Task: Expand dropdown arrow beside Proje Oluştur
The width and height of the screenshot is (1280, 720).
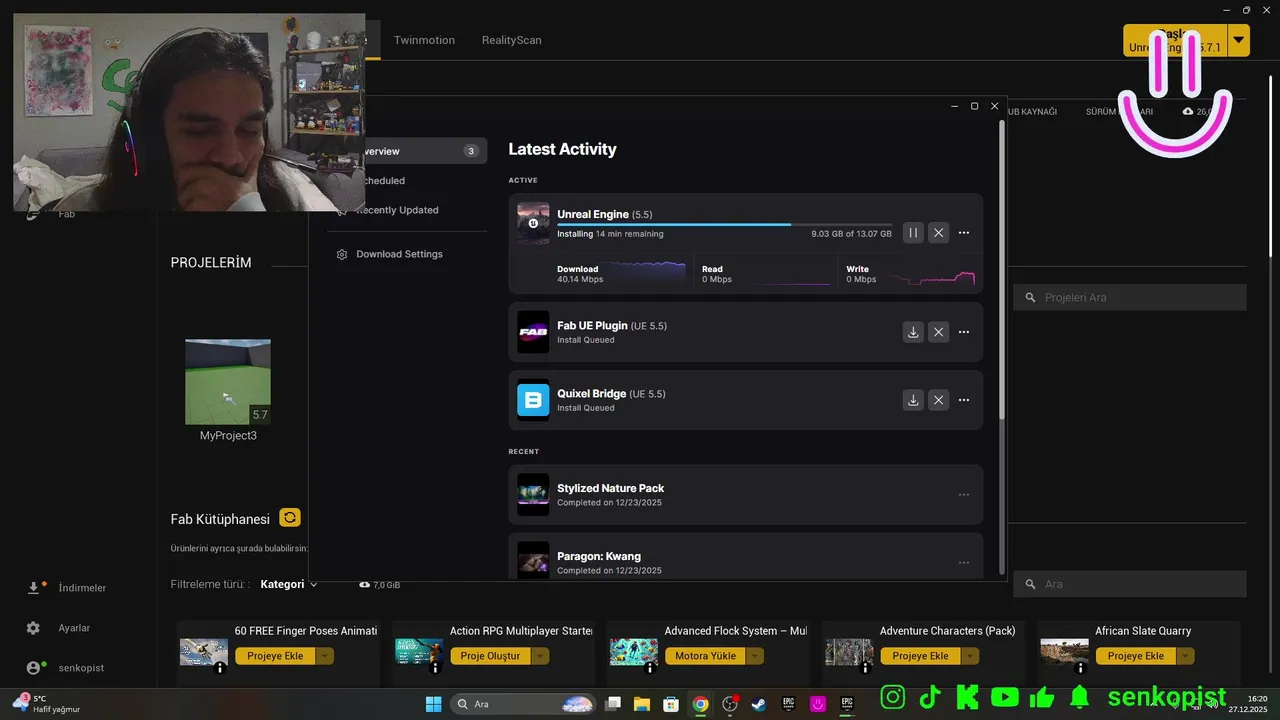Action: tap(540, 656)
